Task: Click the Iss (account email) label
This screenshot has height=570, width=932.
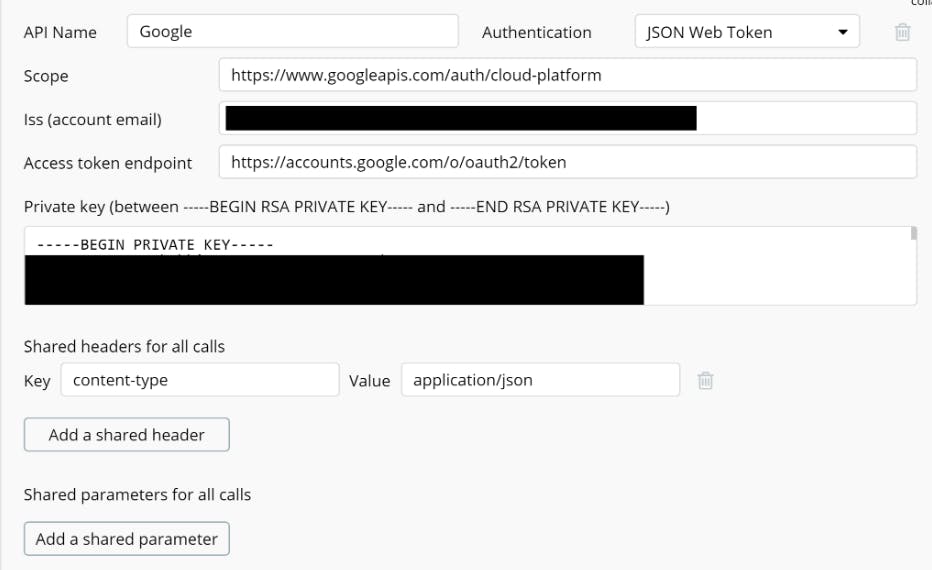Action: point(92,119)
